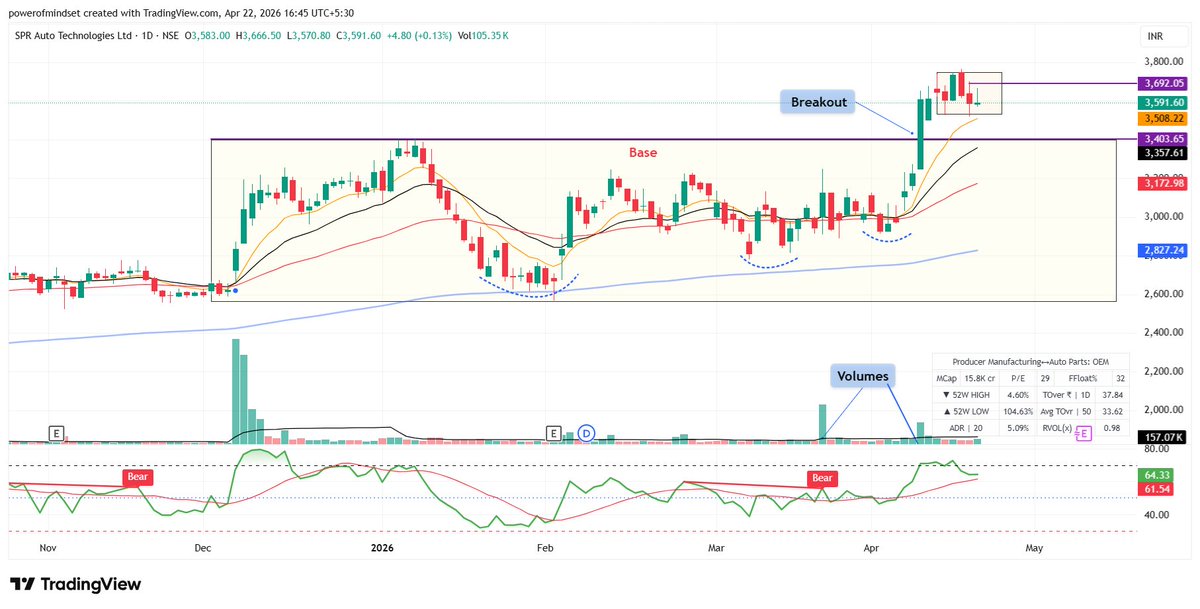Click the May time axis label
This screenshot has height=609, width=1200.
[x=1034, y=548]
